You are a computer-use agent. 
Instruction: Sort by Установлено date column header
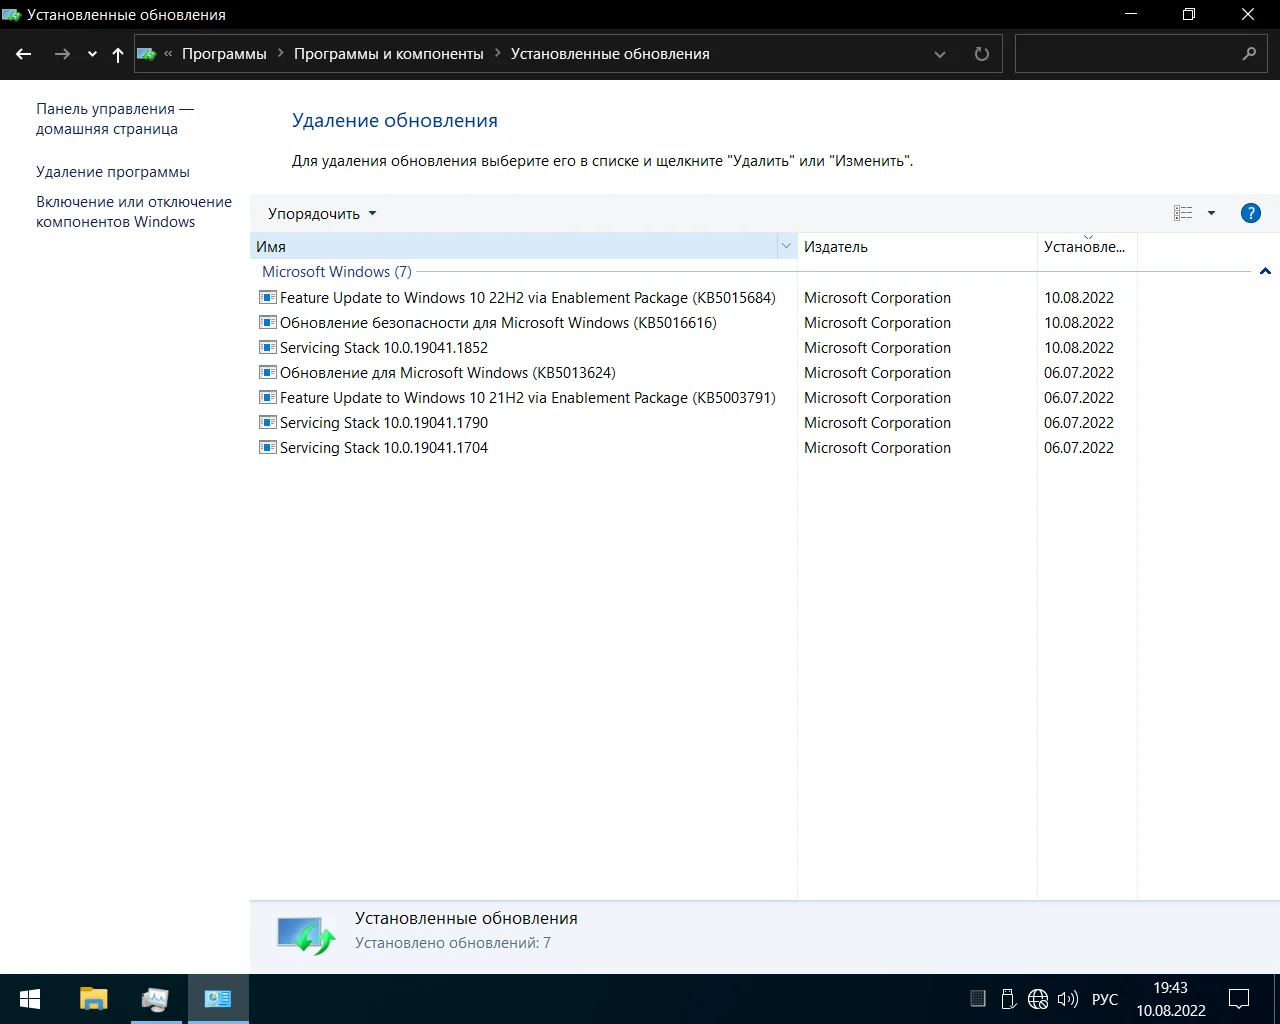[x=1087, y=247]
